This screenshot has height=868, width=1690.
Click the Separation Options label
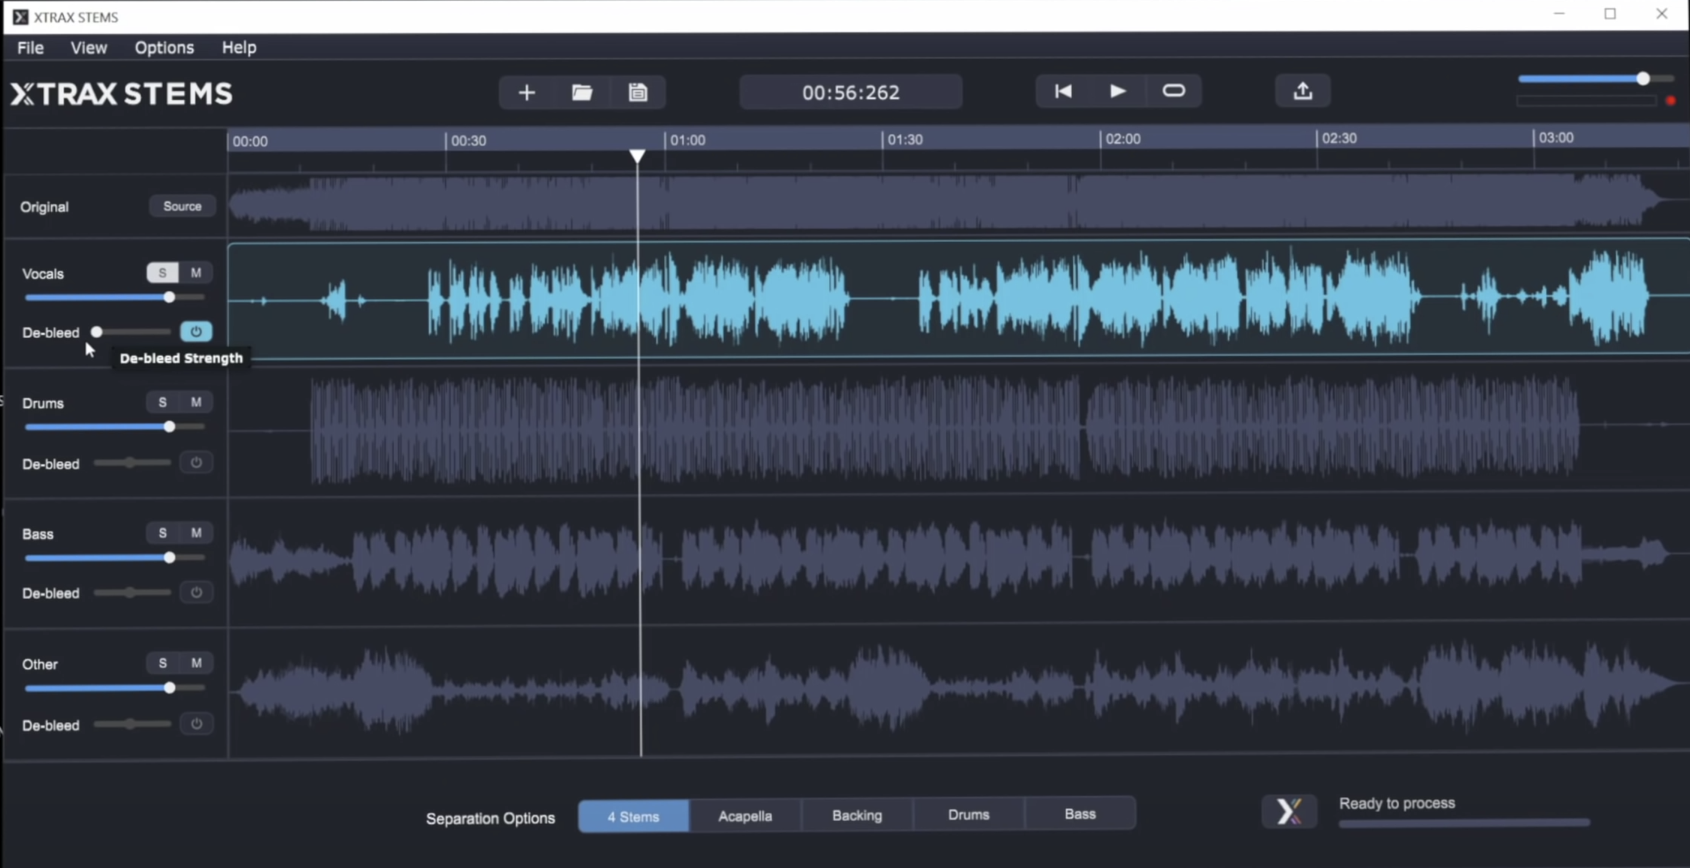490,818
